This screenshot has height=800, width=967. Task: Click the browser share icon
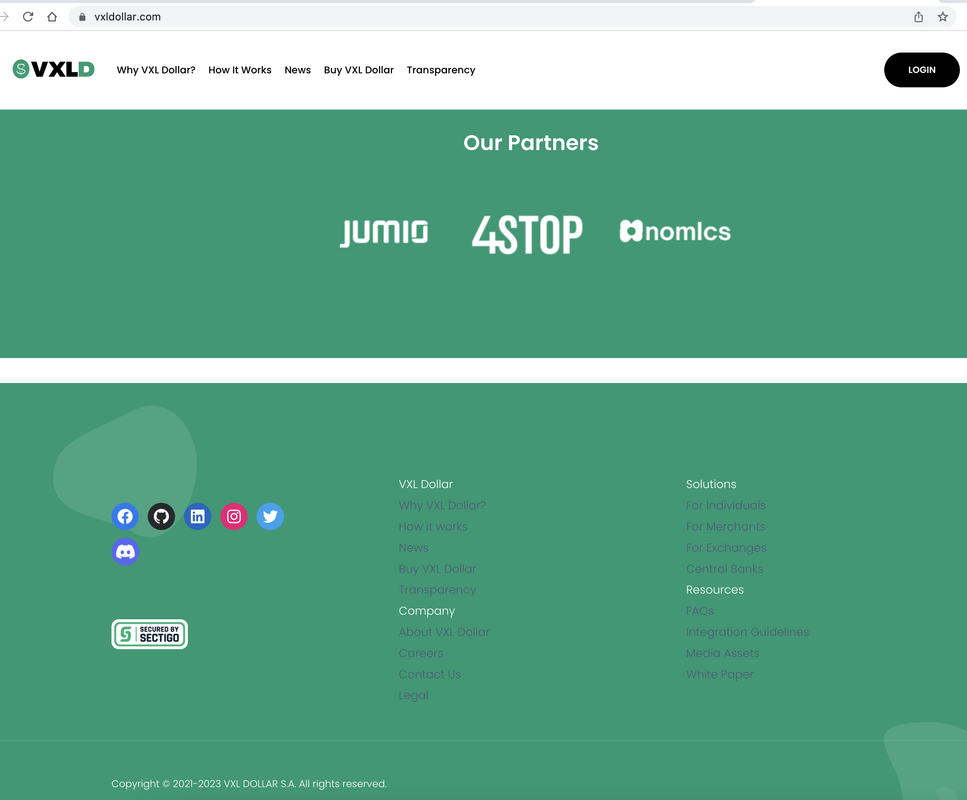tap(918, 17)
